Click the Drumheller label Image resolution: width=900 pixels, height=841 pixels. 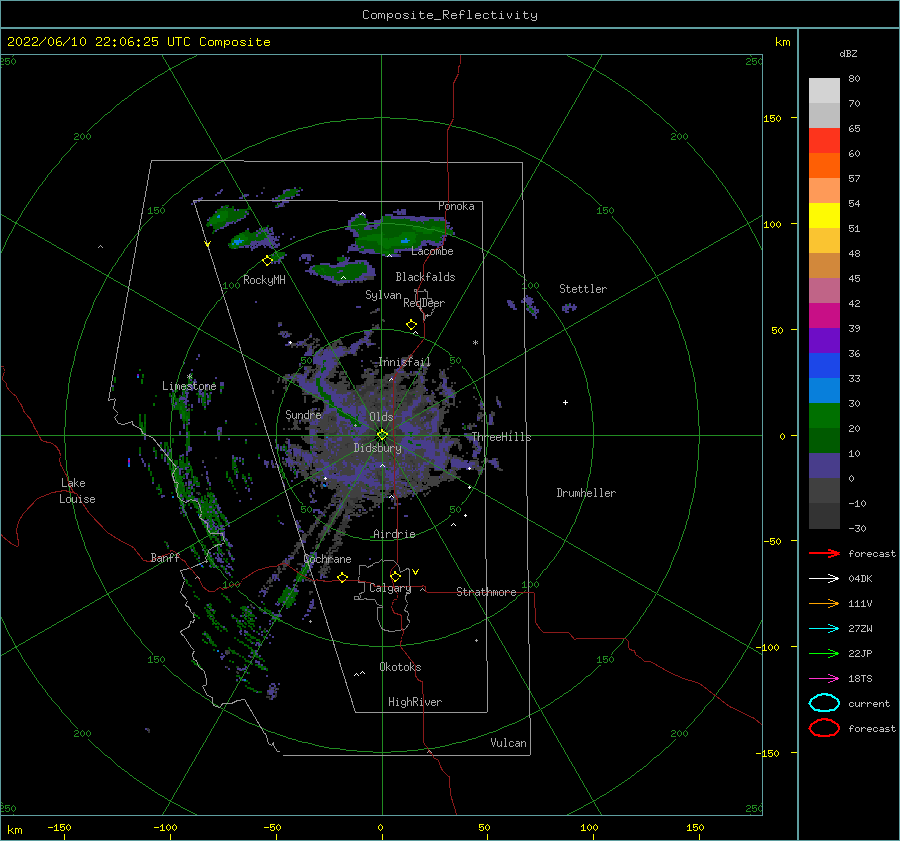click(x=586, y=493)
